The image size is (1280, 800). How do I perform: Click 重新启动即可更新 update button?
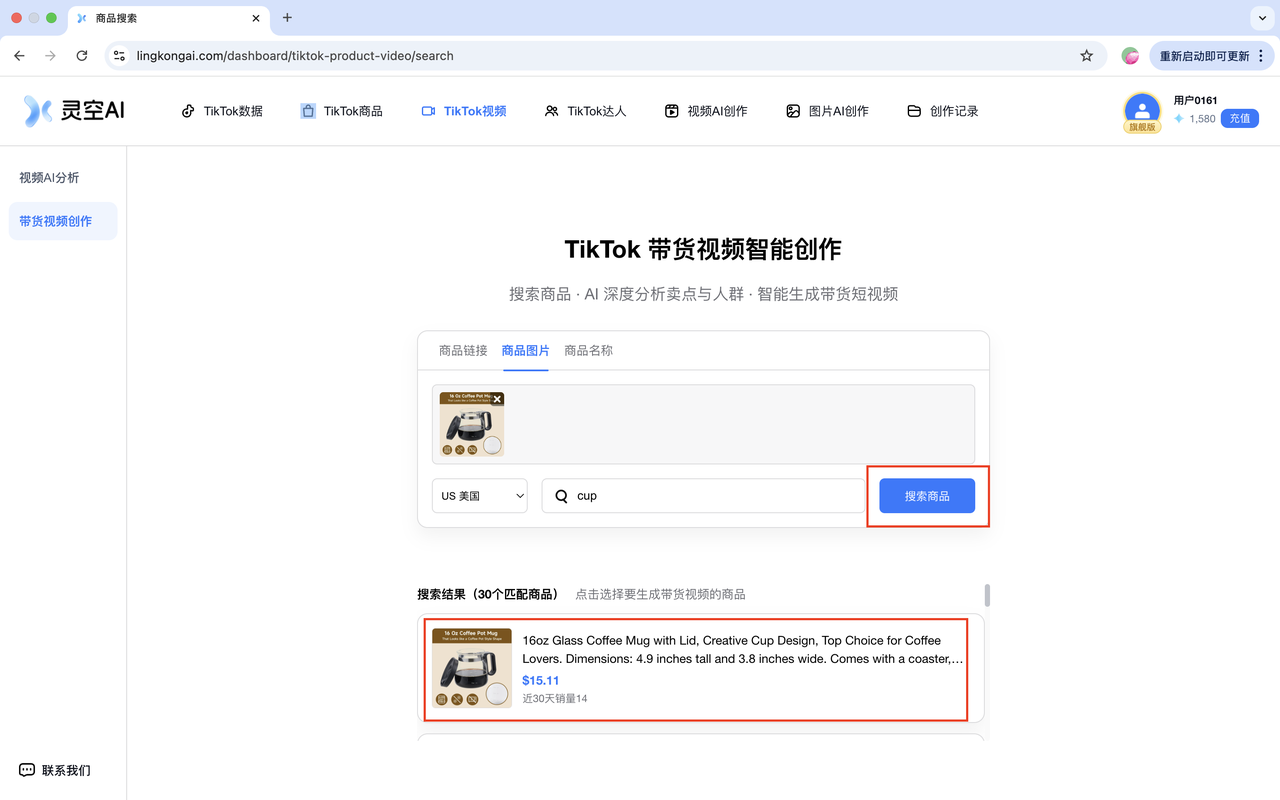1204,56
